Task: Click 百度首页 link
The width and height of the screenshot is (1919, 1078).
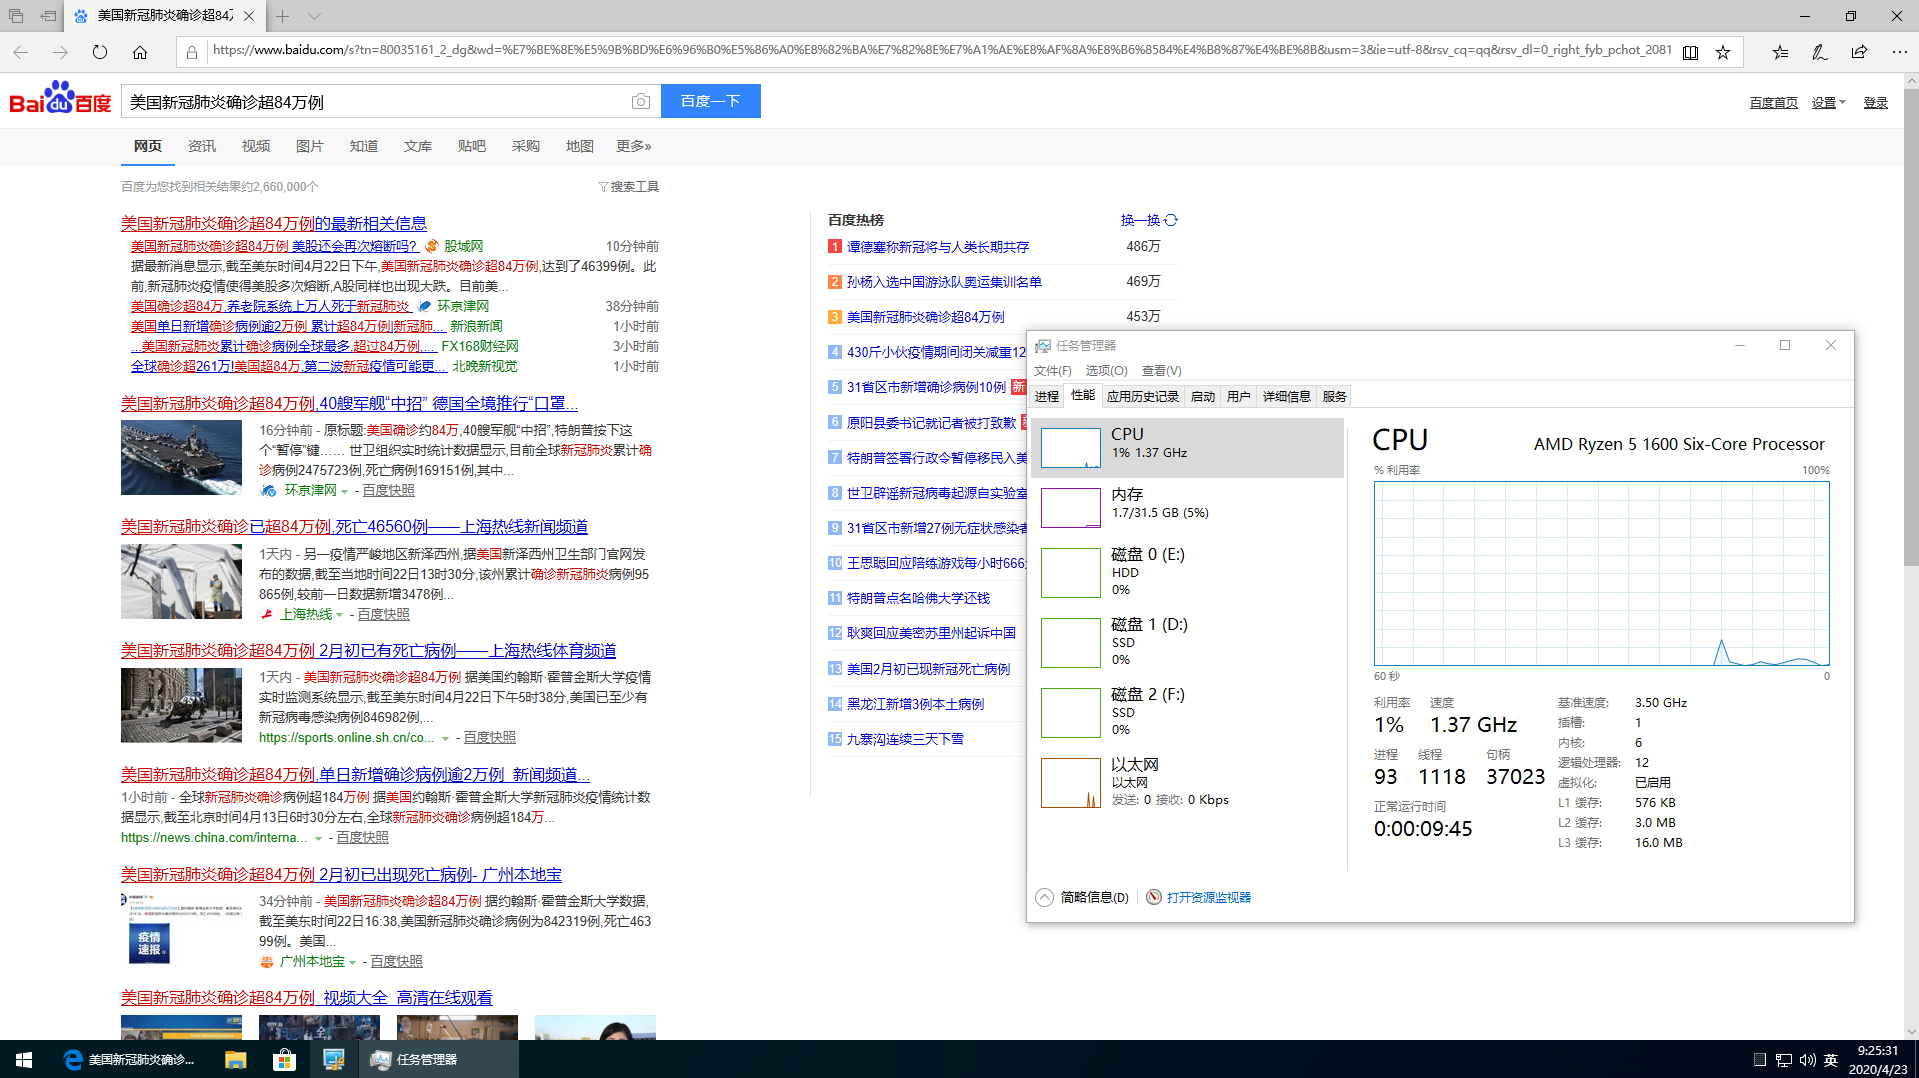Action: 1773,103
